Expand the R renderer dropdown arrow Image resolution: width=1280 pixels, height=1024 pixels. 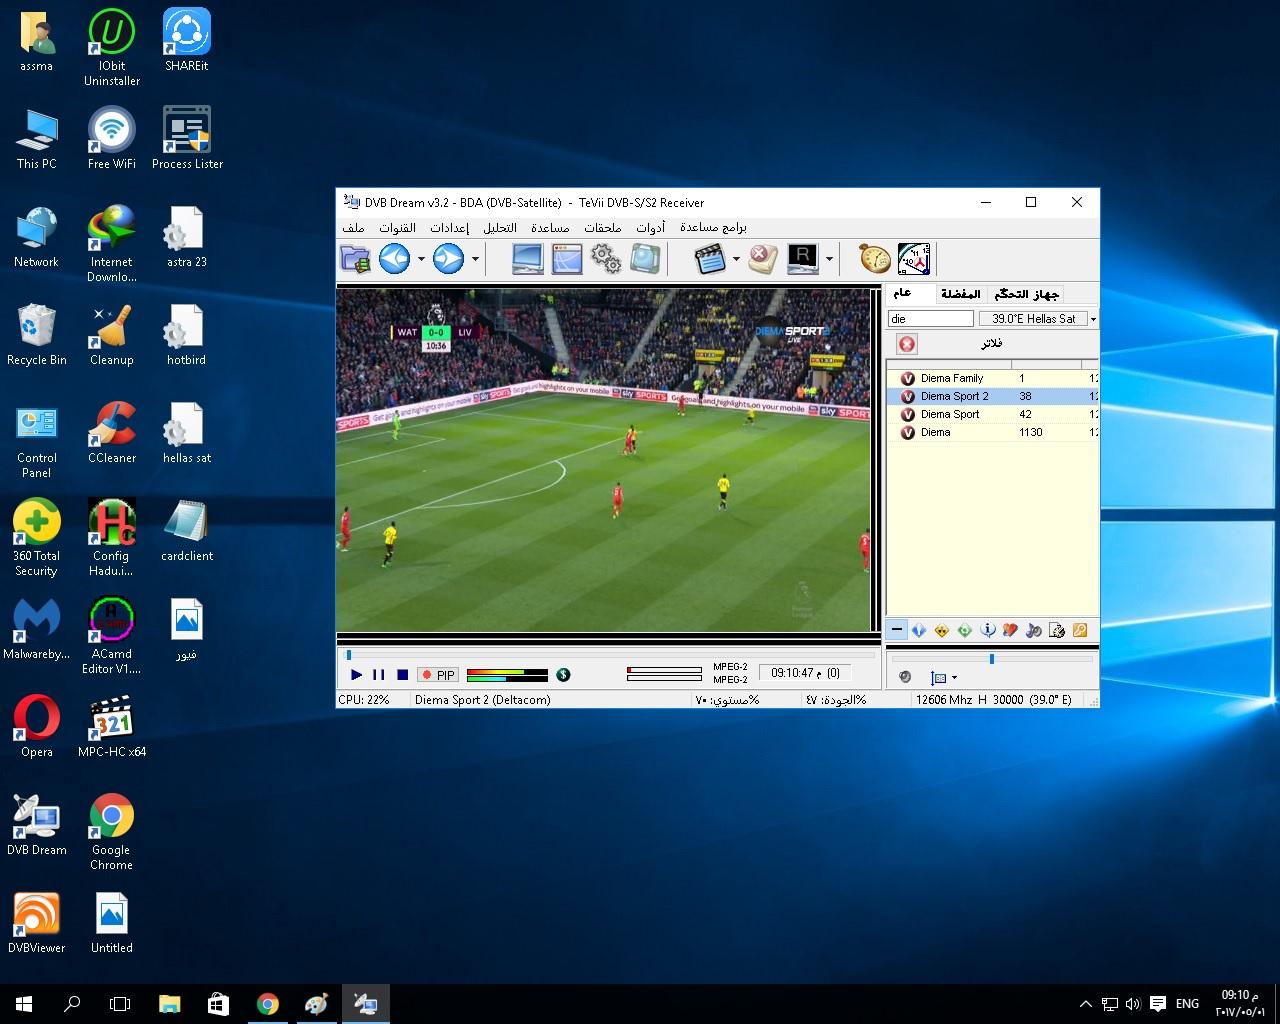(x=829, y=259)
